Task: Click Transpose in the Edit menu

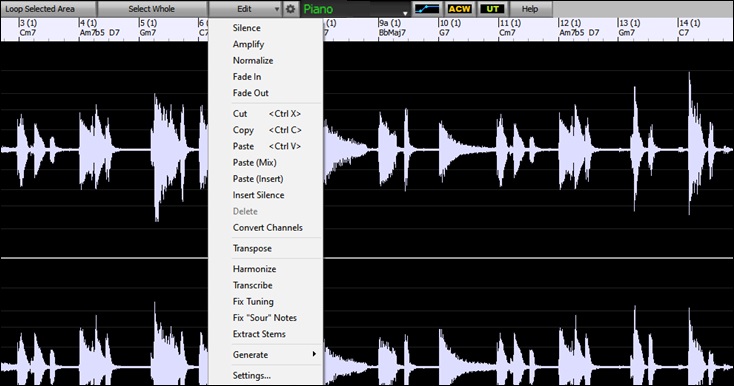Action: click(x=252, y=248)
